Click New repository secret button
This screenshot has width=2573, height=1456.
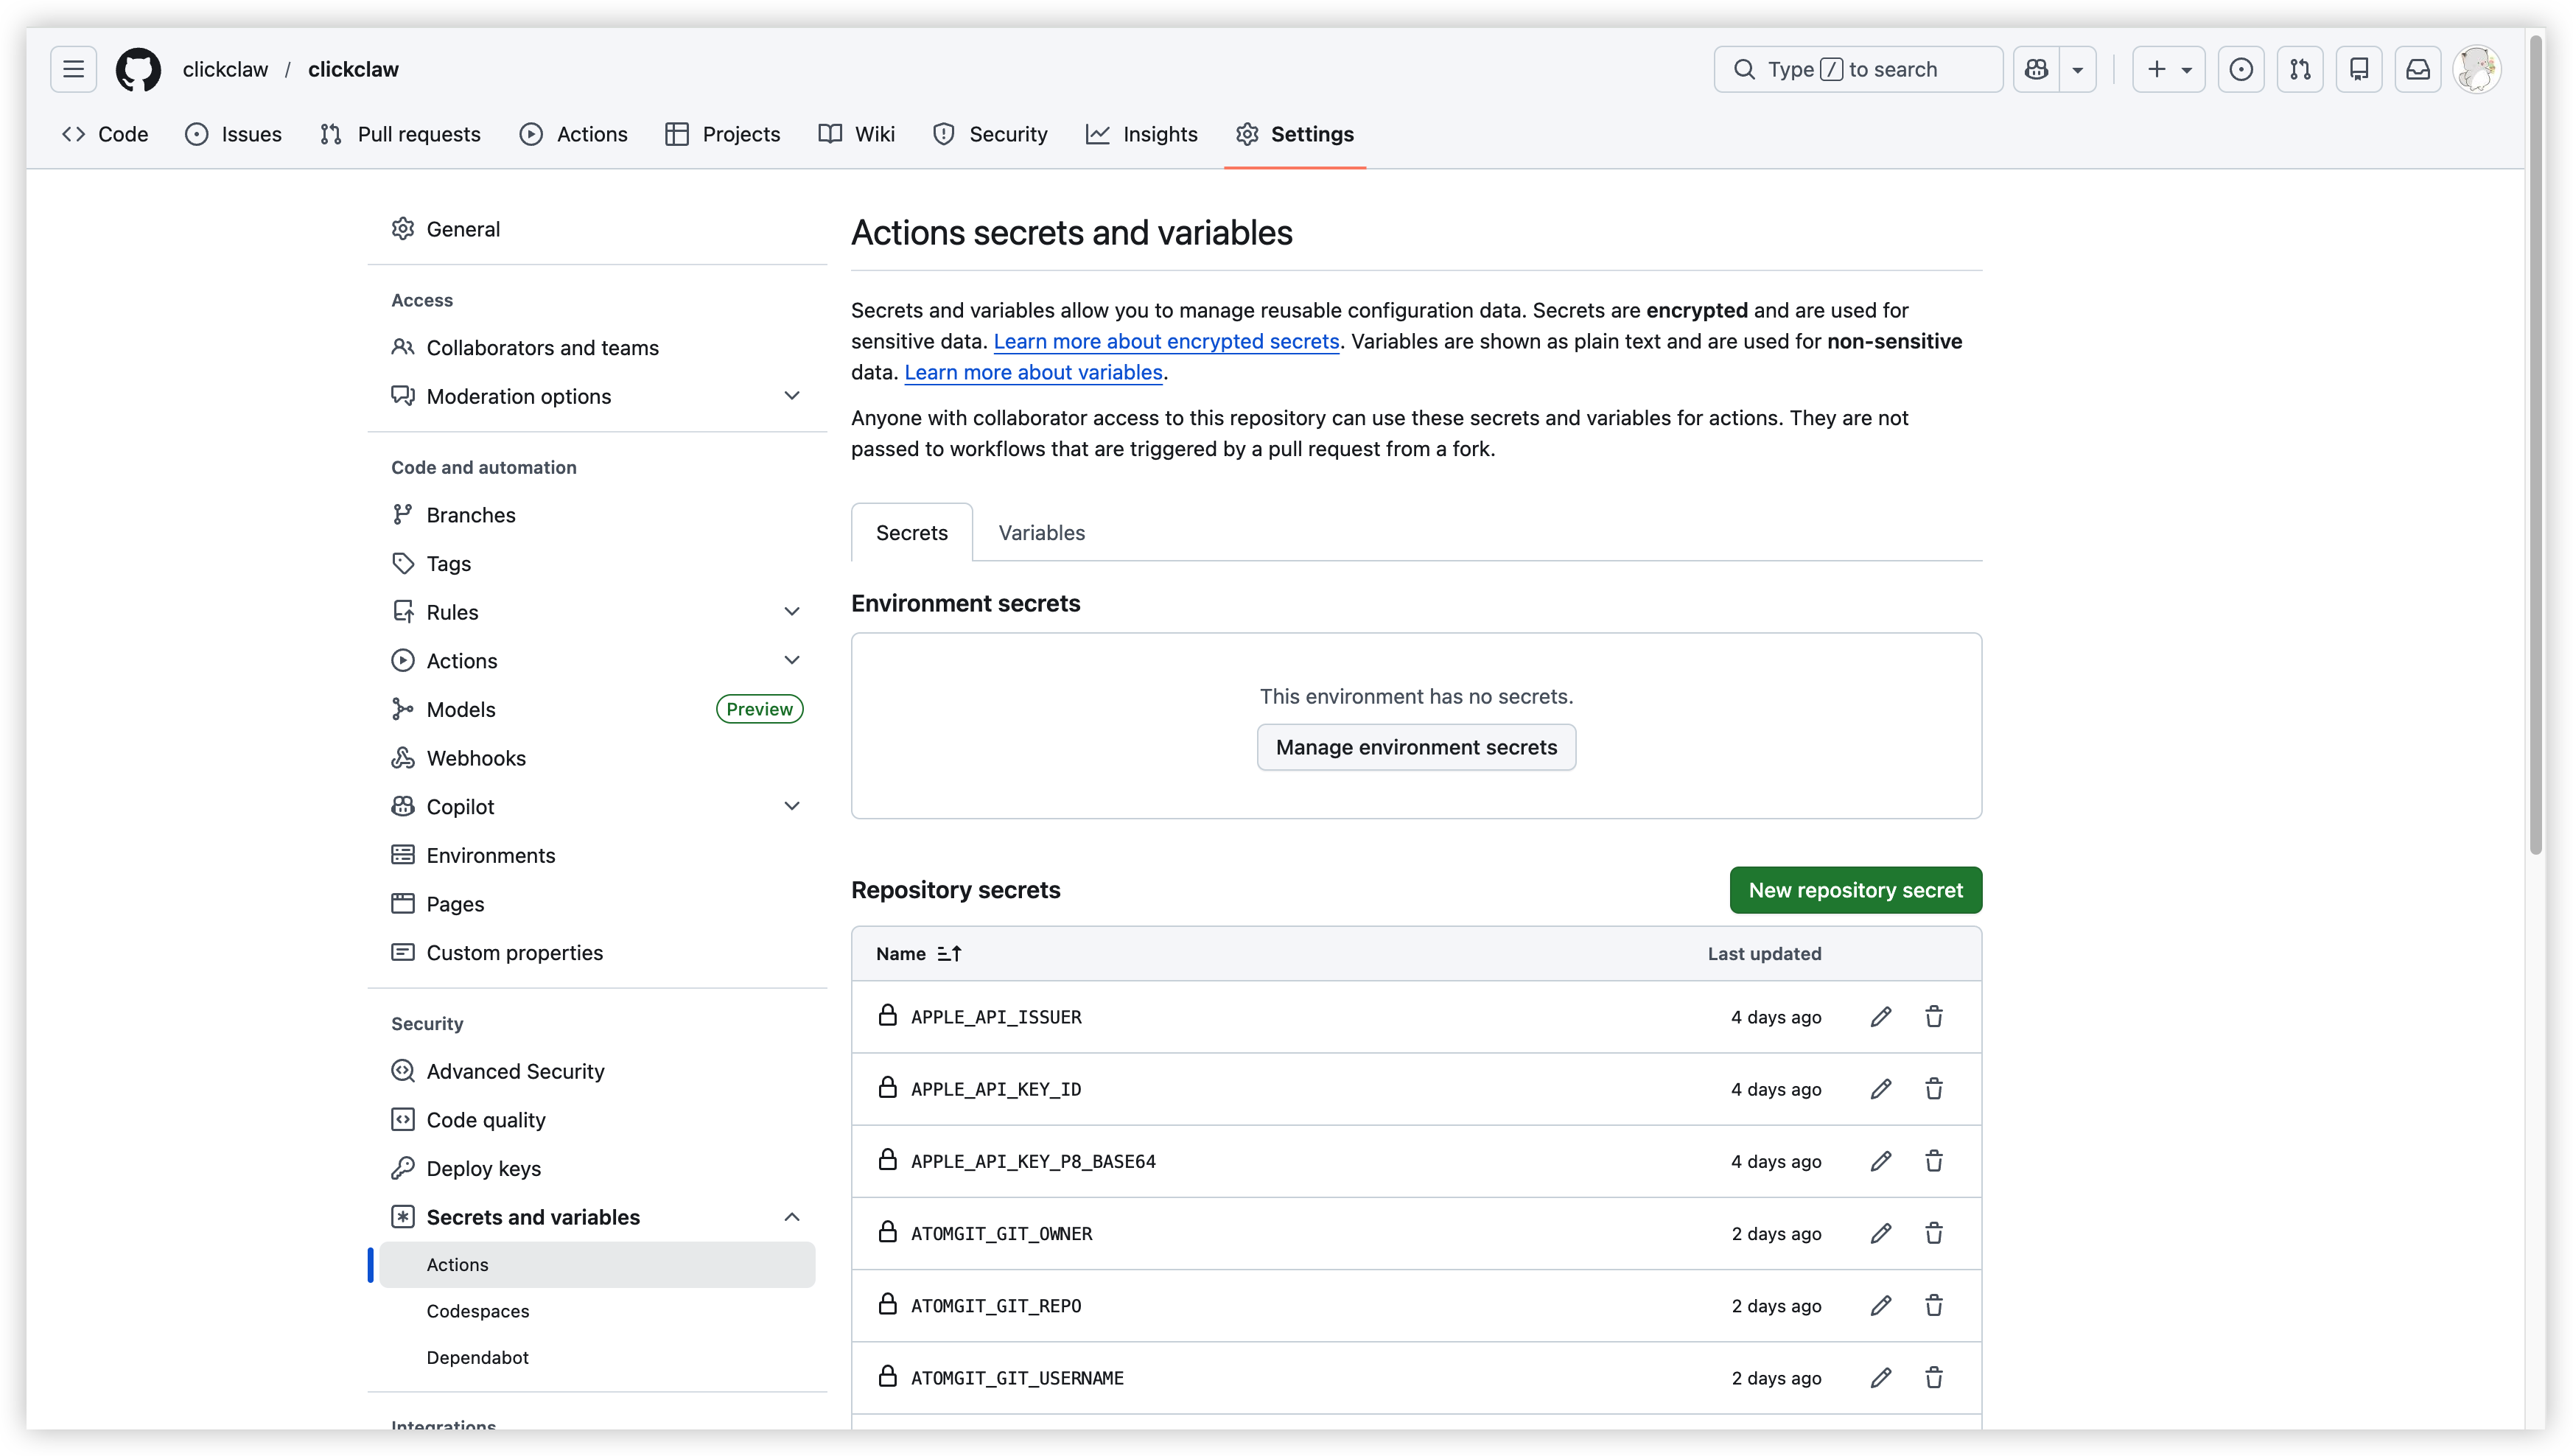pyautogui.click(x=1855, y=890)
